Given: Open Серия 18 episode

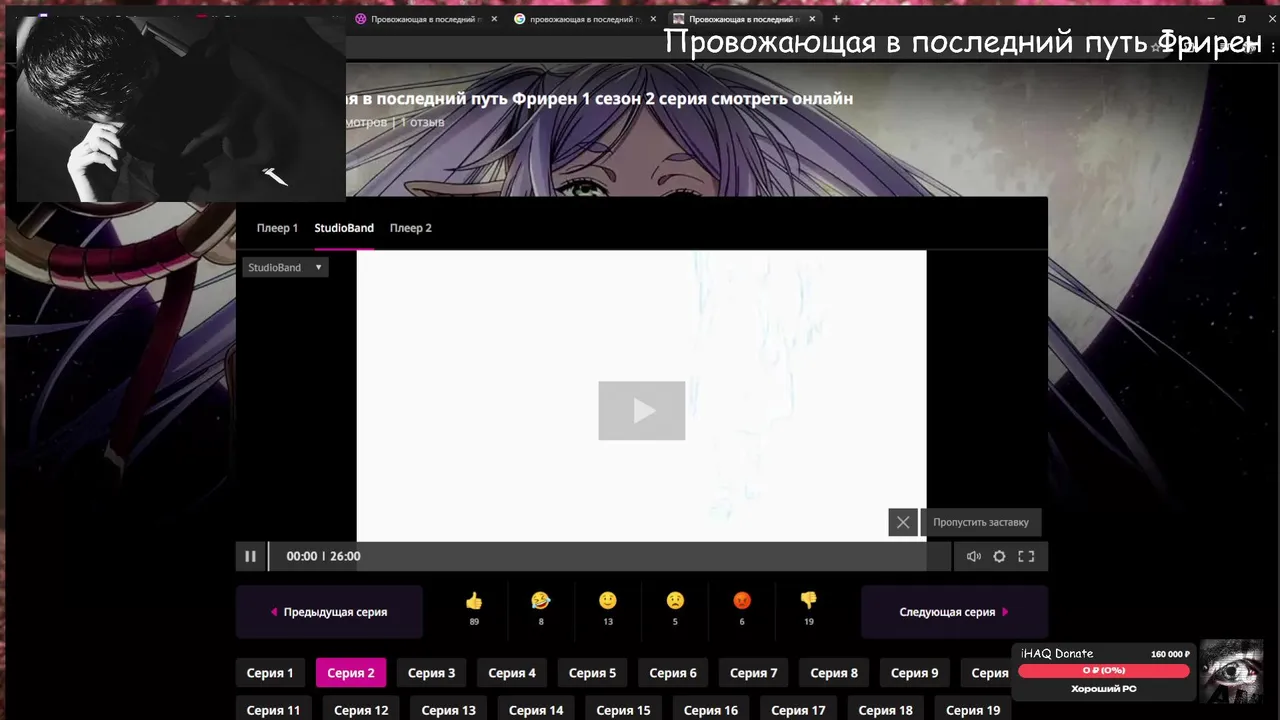Looking at the screenshot, I should [885, 710].
